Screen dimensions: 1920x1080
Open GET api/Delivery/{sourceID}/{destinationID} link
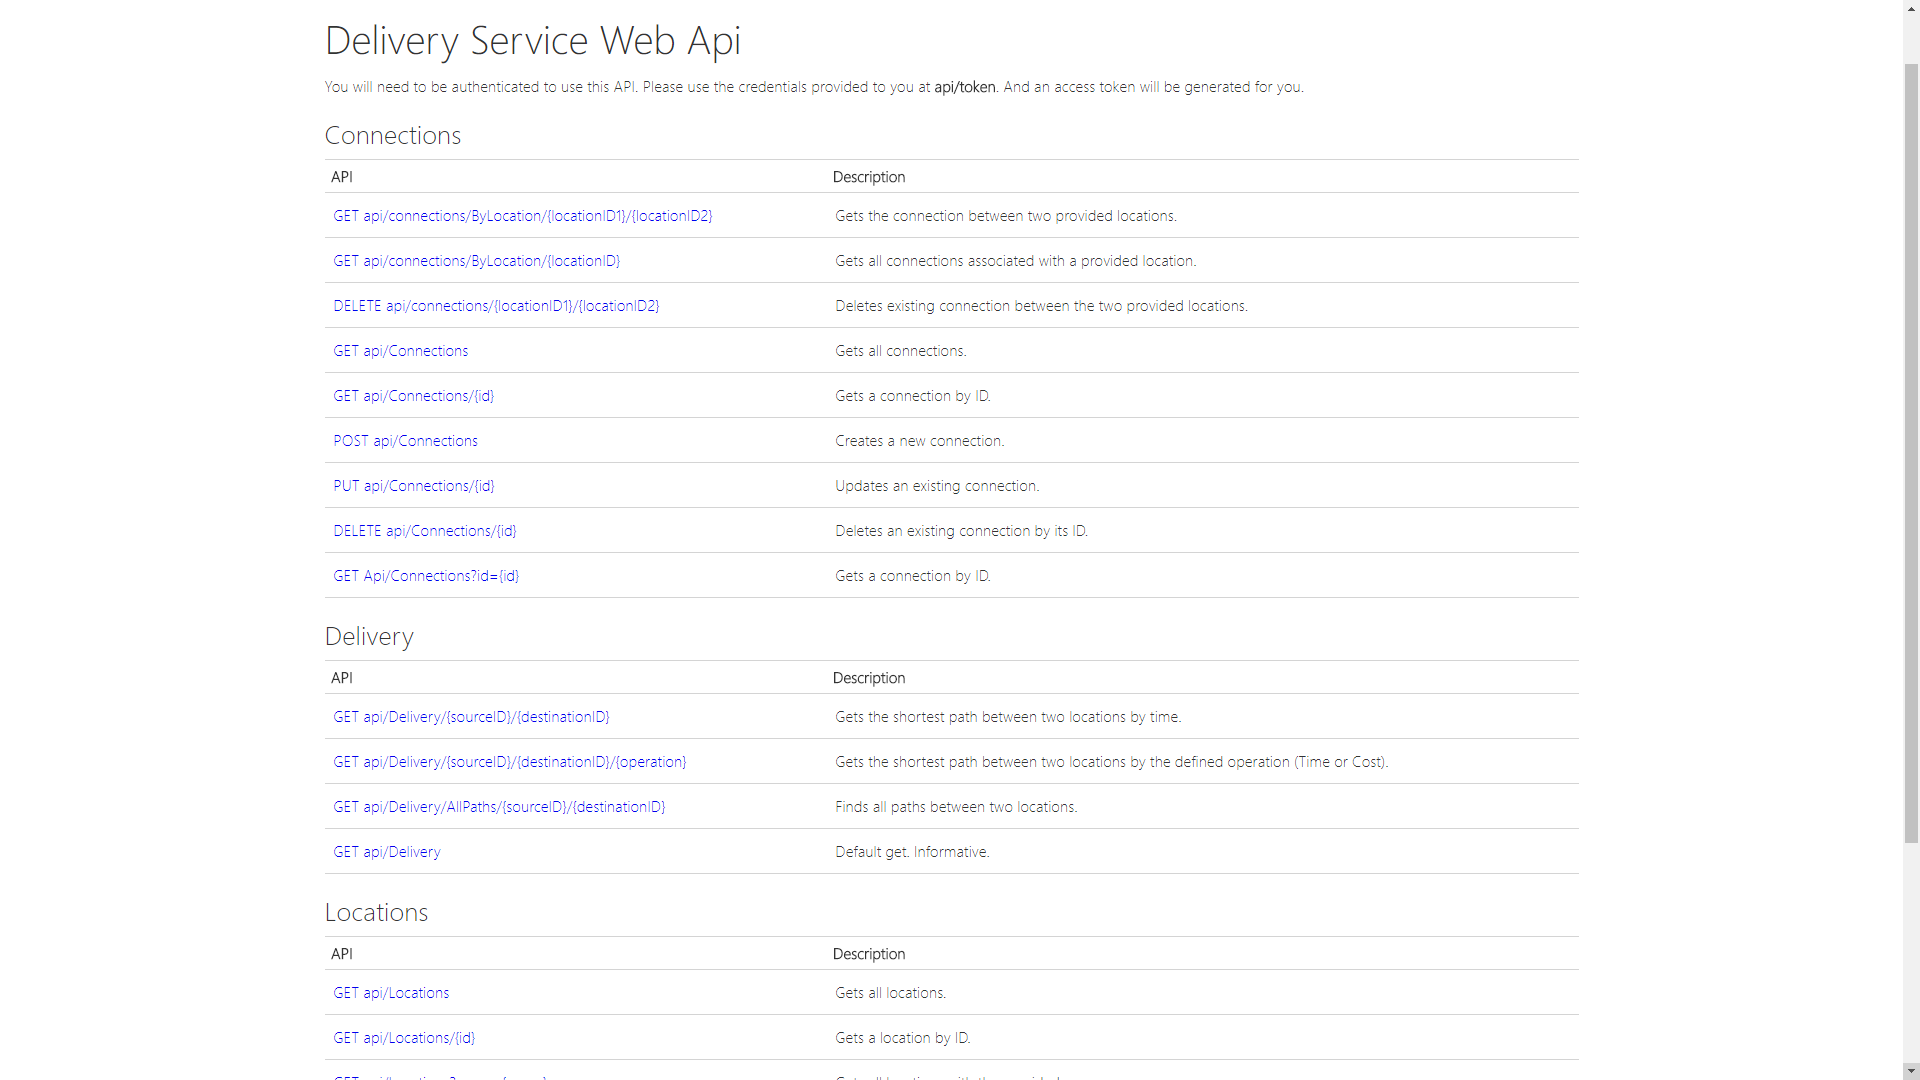click(471, 717)
